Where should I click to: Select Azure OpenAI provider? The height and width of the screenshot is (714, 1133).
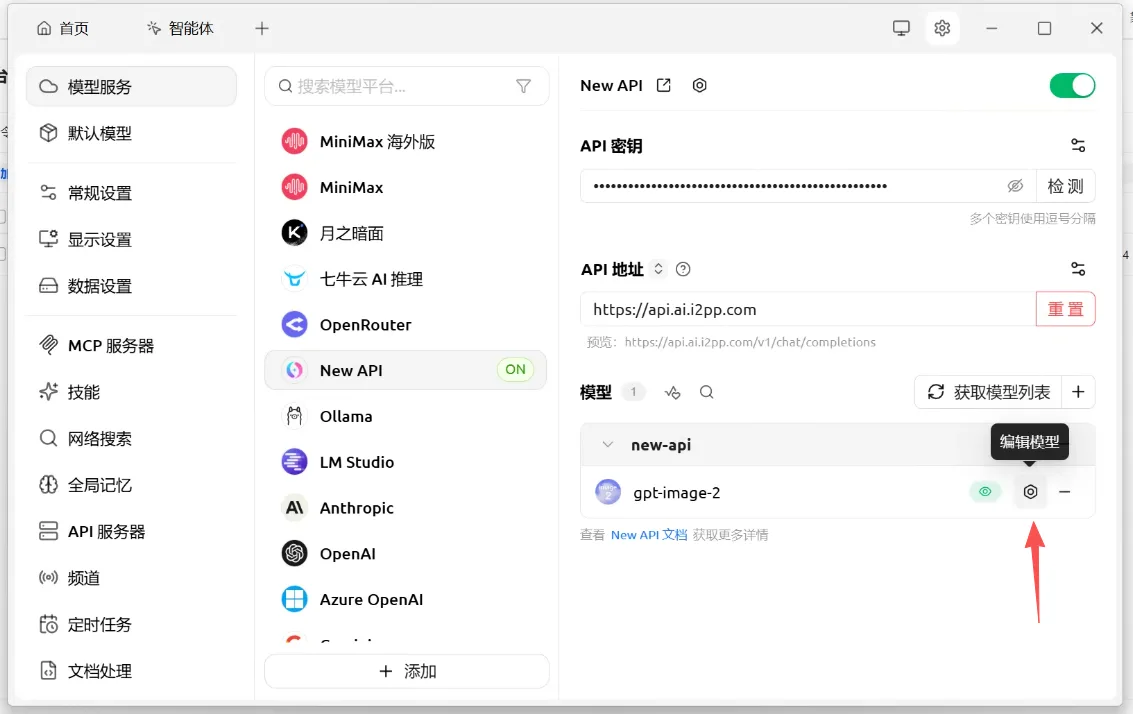click(x=405, y=599)
